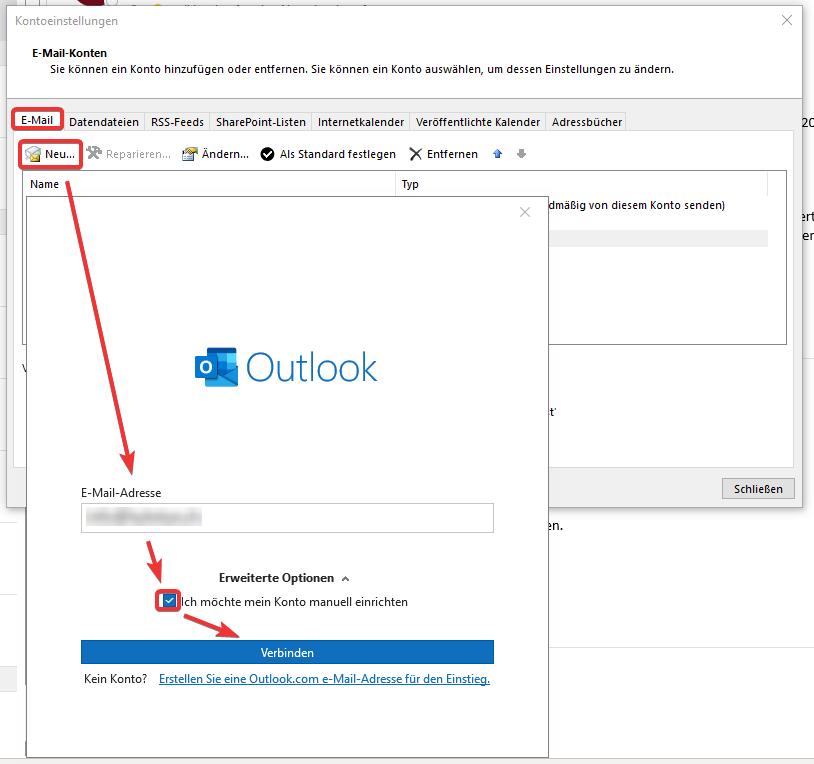This screenshot has height=764, width=814.
Task: Click the Name column header
Action: [x=209, y=184]
